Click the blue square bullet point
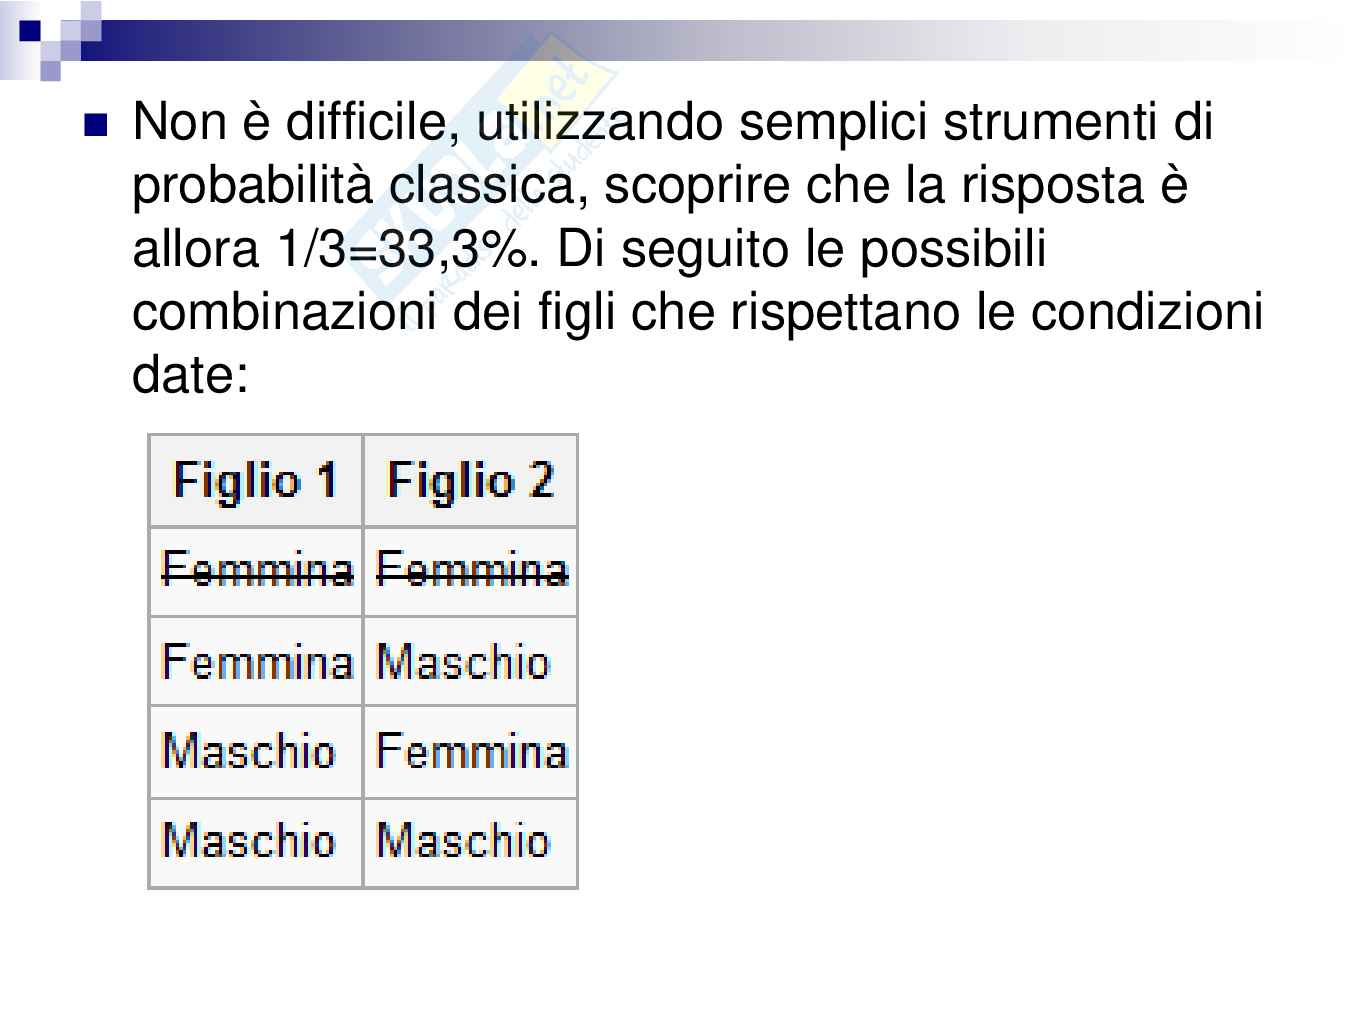 [x=96, y=125]
